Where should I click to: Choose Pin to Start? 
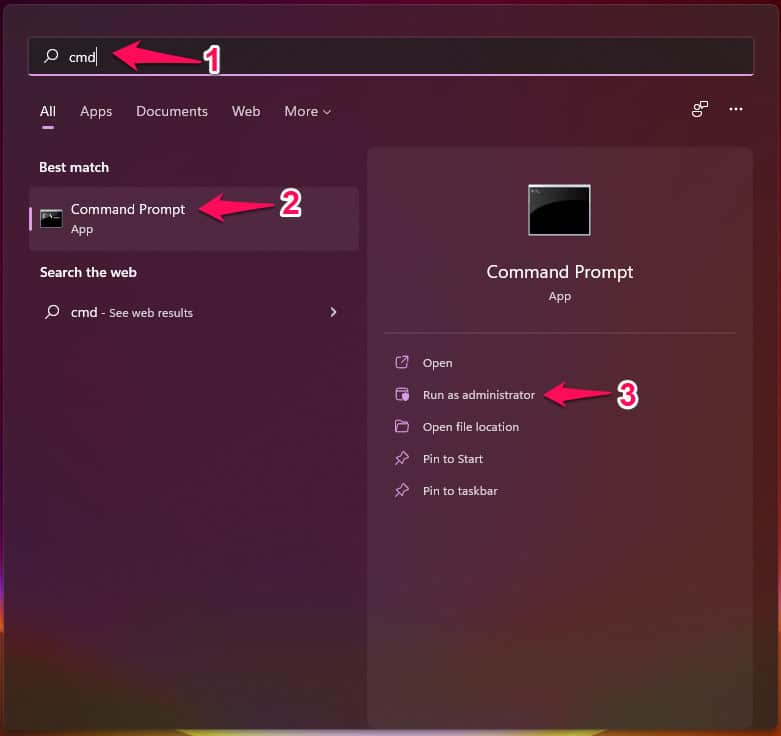(x=453, y=459)
